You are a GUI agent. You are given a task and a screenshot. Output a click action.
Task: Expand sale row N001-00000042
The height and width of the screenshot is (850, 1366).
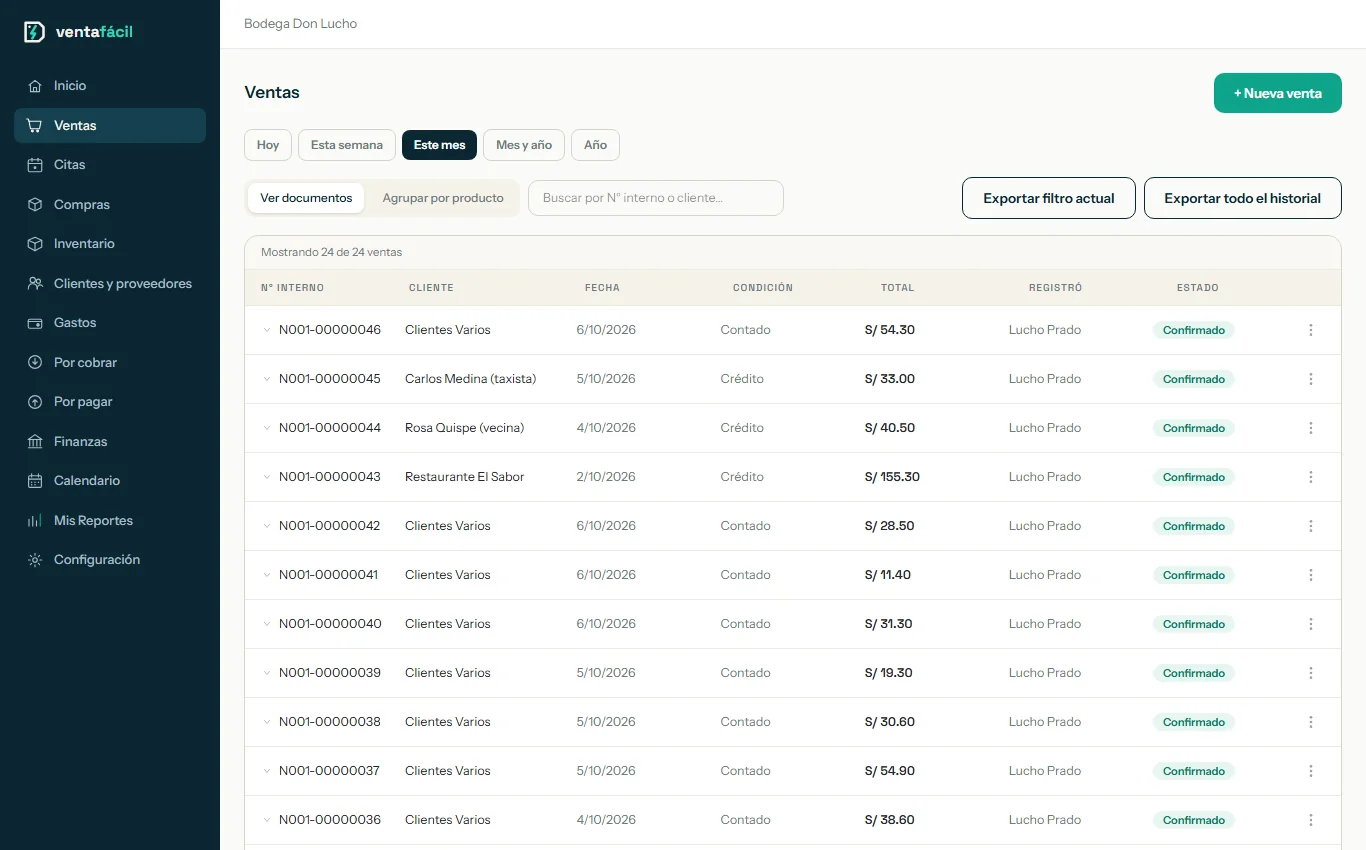pos(267,526)
